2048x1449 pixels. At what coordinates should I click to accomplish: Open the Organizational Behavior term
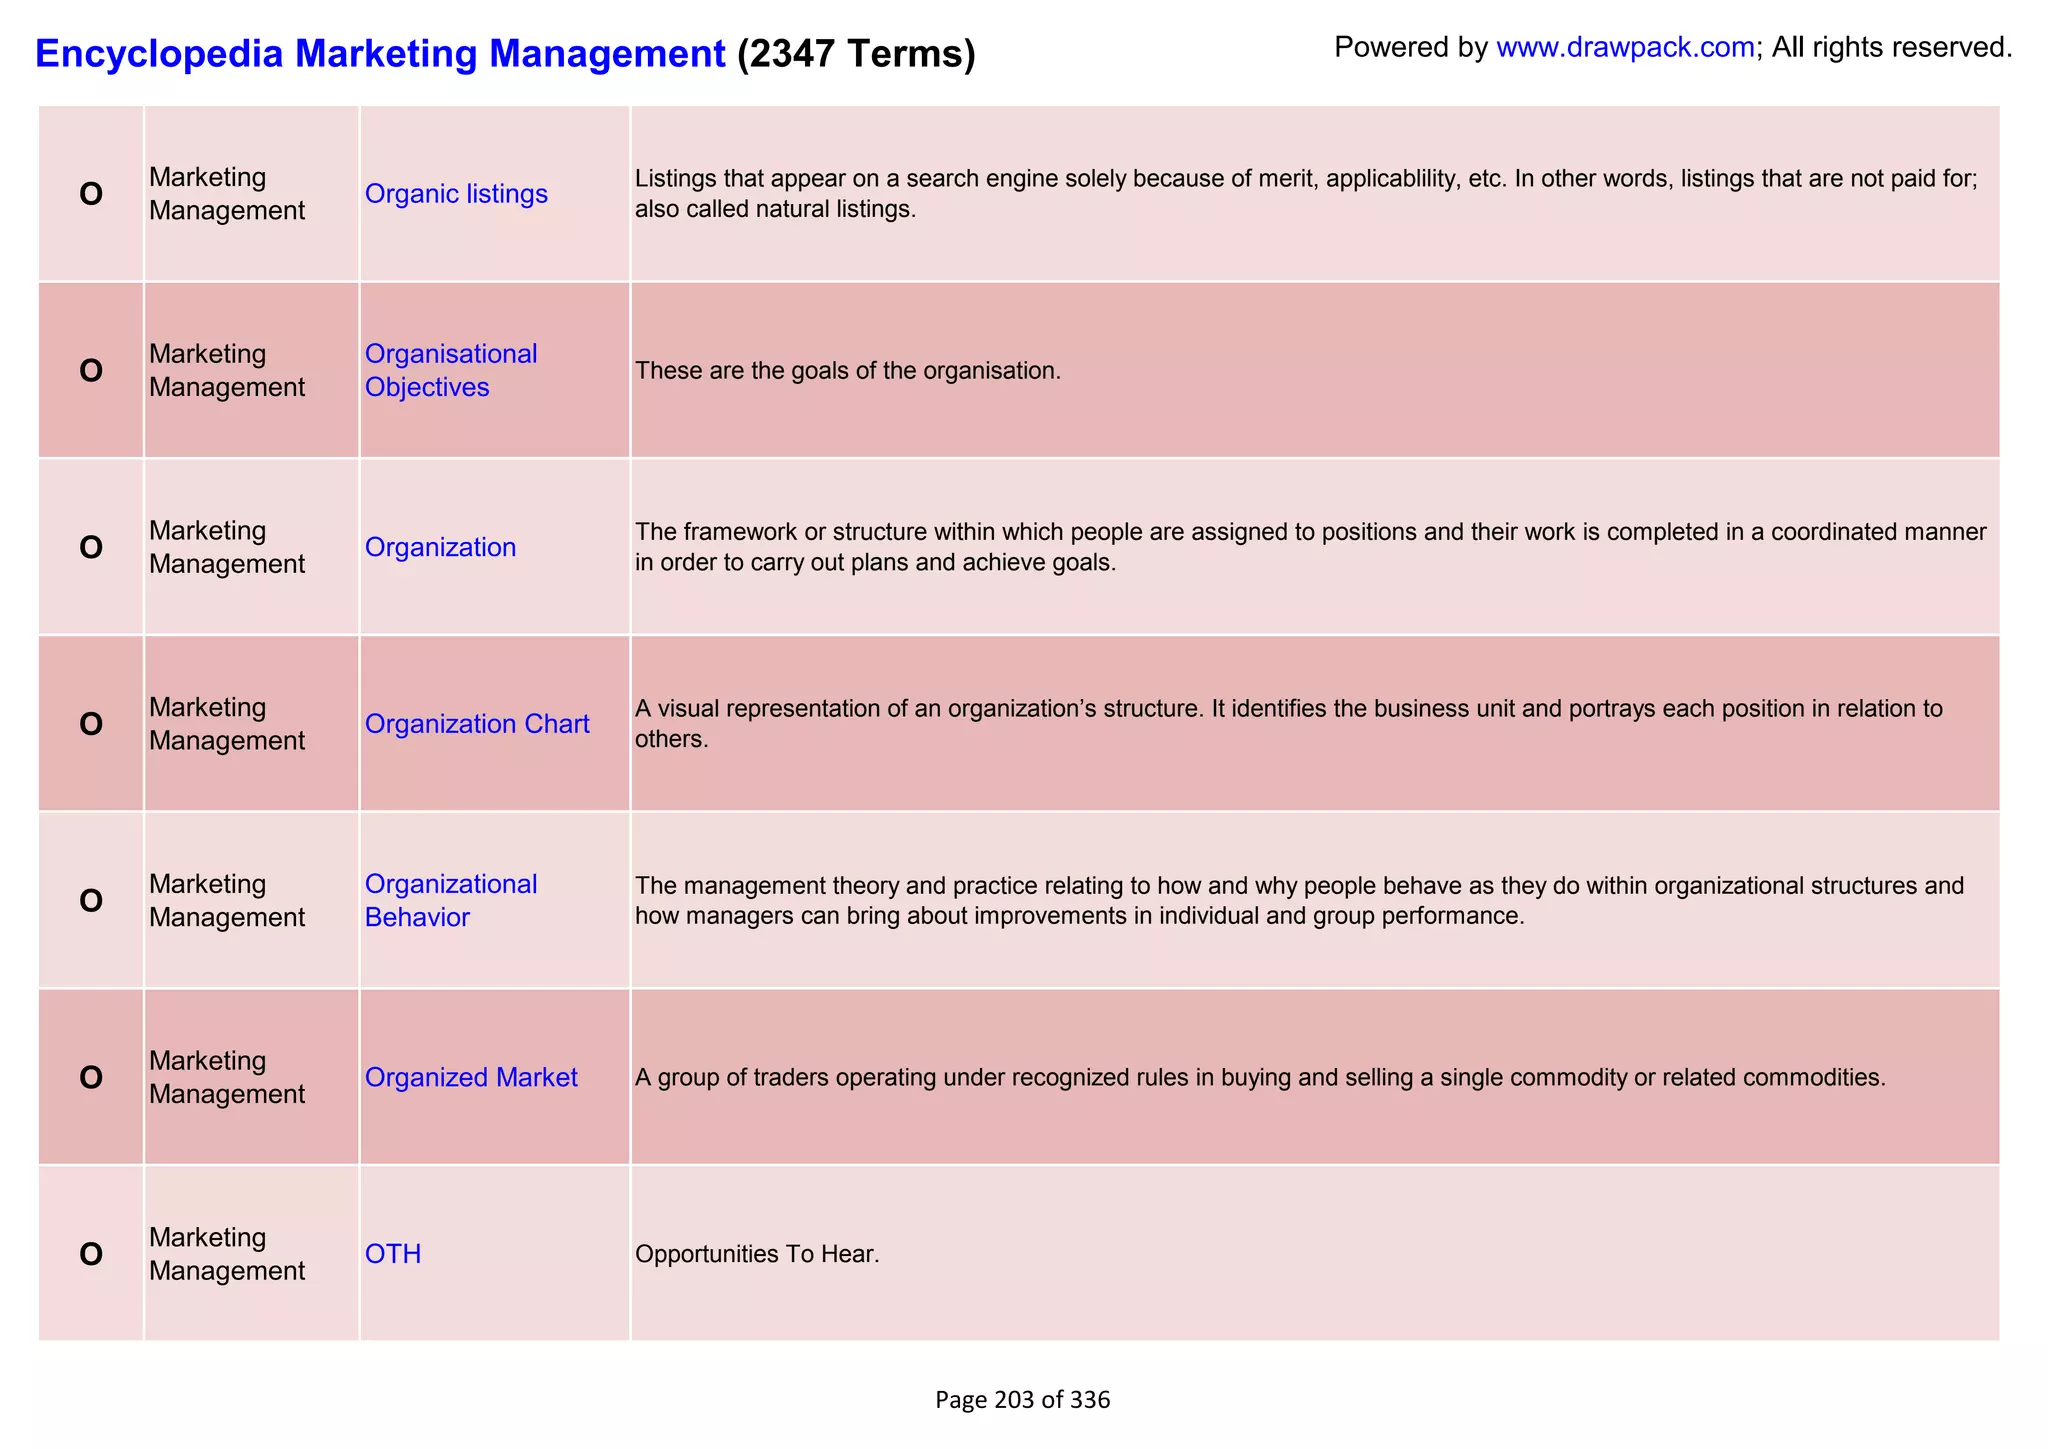click(451, 900)
